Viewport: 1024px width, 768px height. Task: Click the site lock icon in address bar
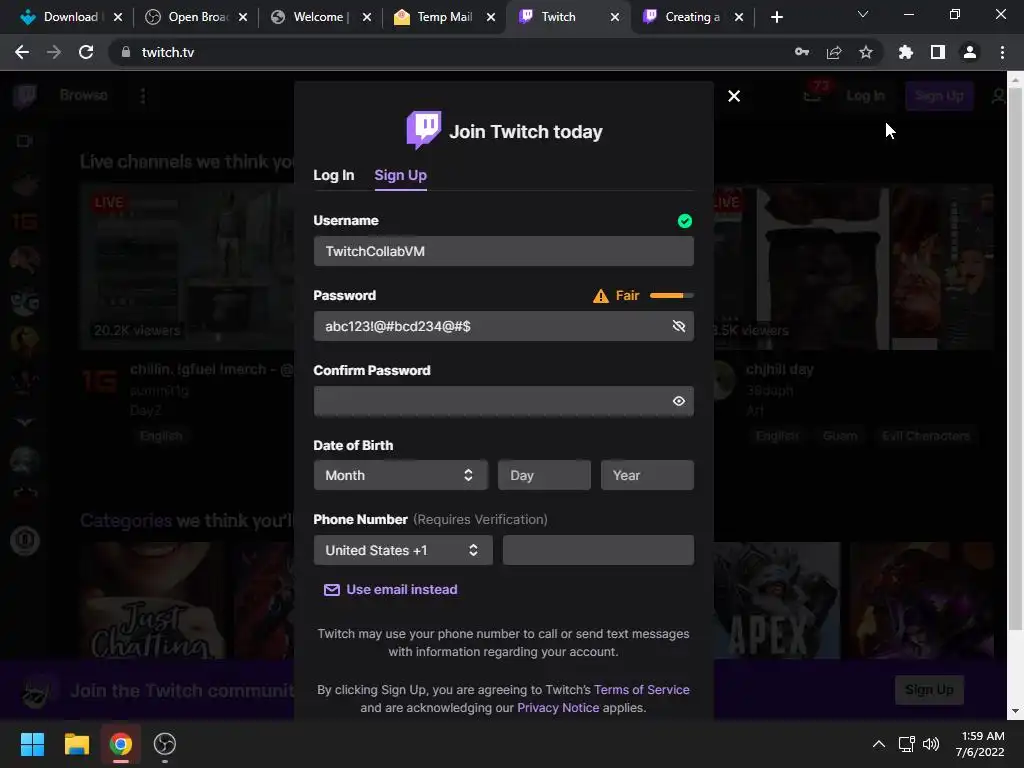pos(125,52)
